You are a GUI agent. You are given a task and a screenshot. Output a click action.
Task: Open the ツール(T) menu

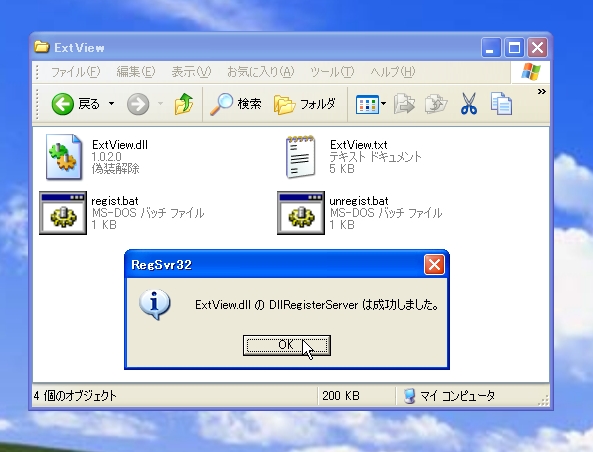pyautogui.click(x=332, y=71)
